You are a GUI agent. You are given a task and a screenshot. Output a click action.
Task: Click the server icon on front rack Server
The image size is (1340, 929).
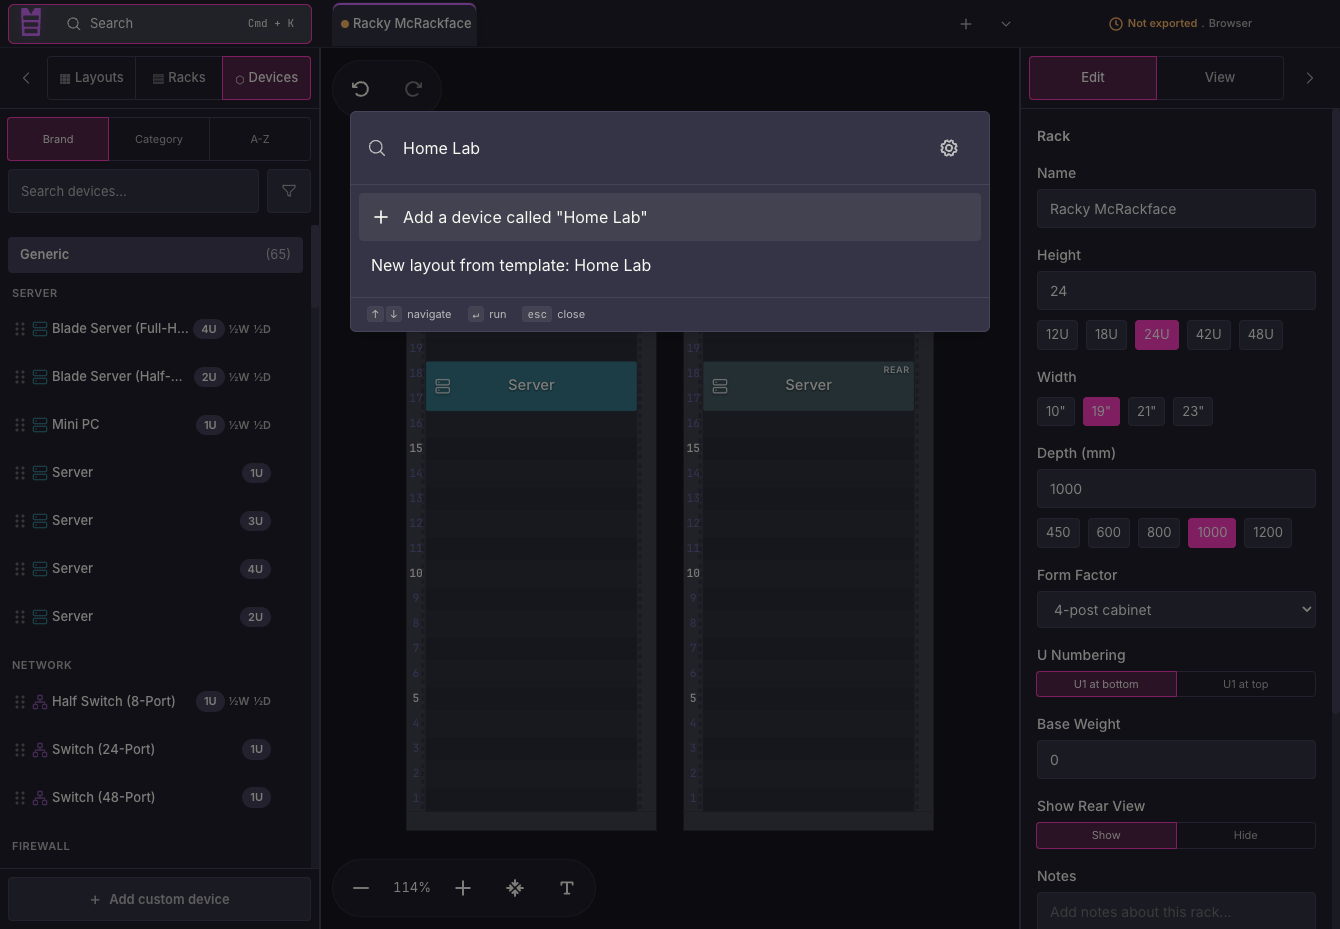click(443, 386)
